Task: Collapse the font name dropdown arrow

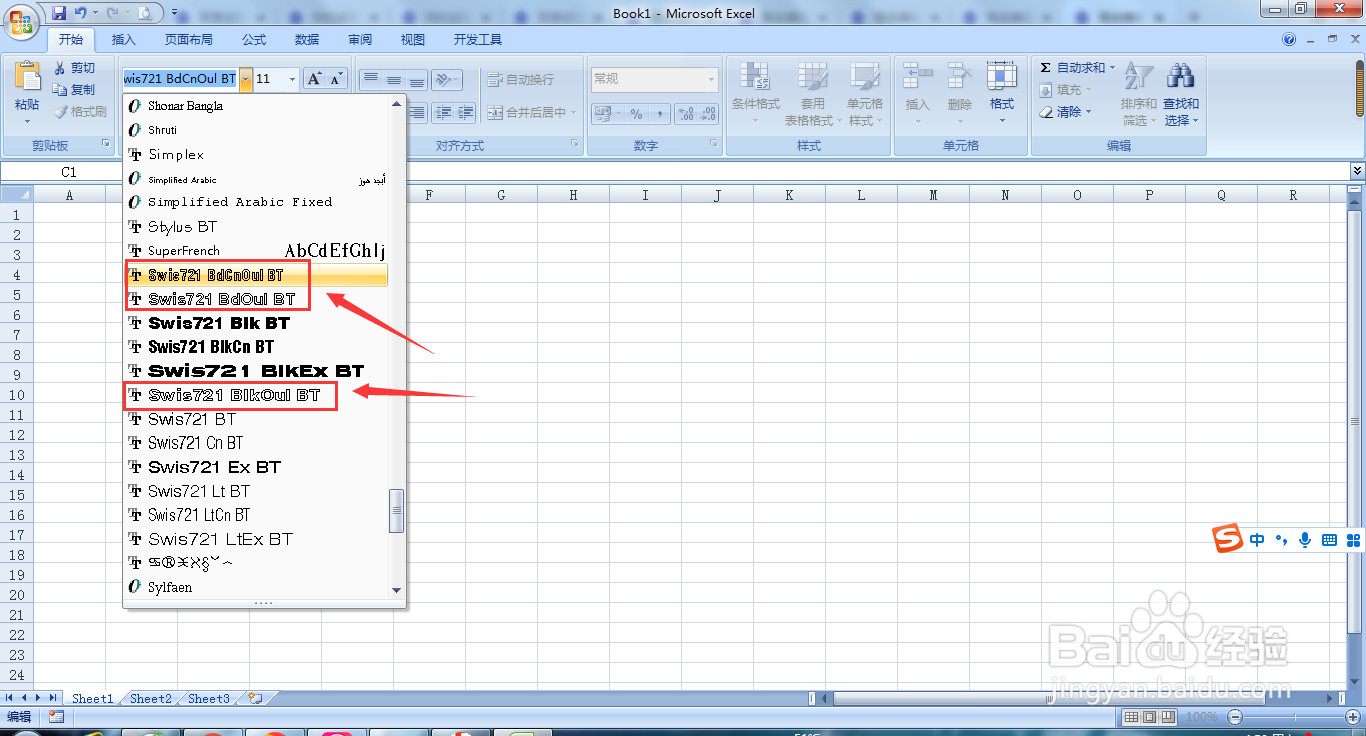Action: pyautogui.click(x=245, y=79)
